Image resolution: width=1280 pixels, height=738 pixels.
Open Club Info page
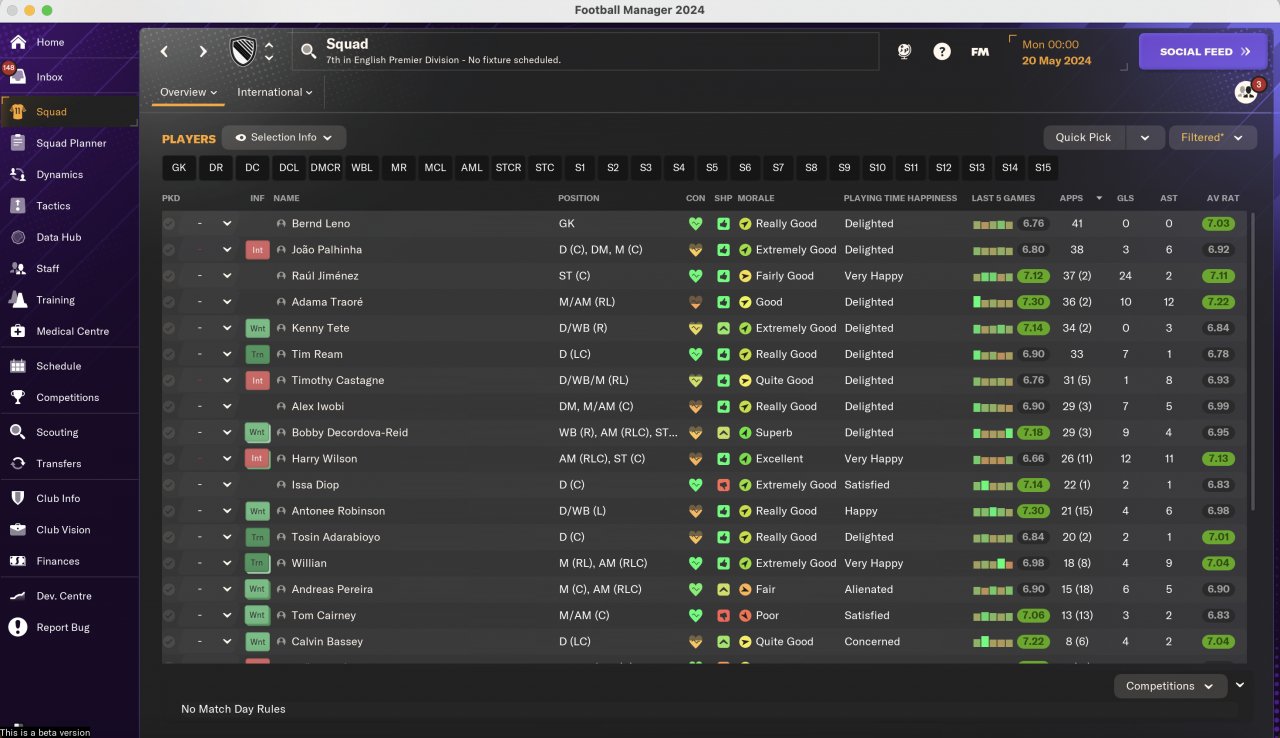click(x=58, y=498)
